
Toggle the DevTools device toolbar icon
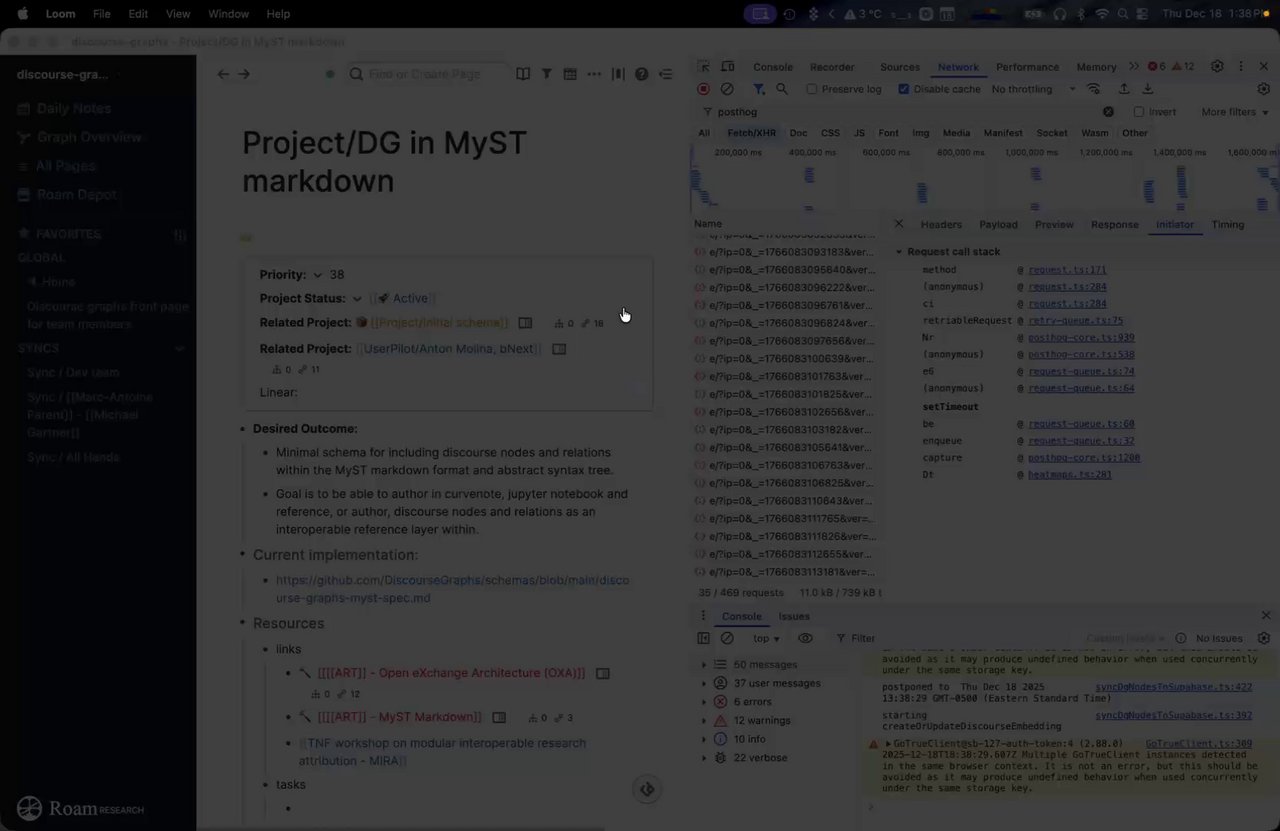(728, 66)
